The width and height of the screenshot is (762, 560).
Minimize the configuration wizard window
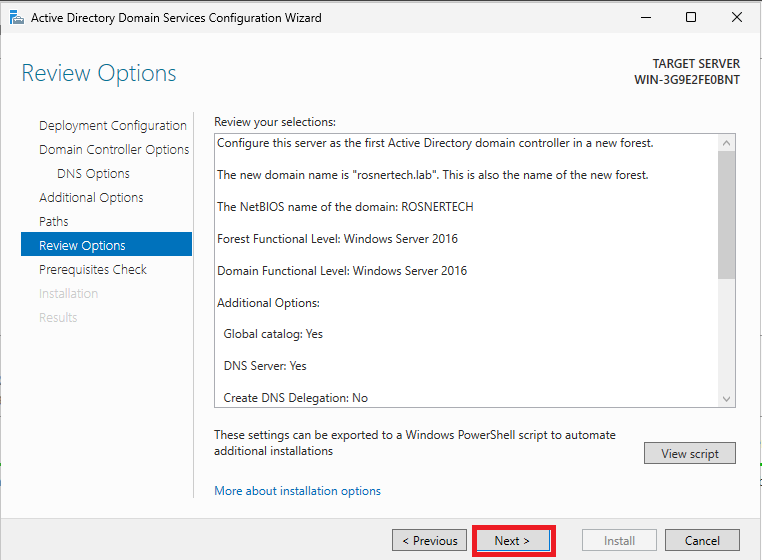(x=646, y=18)
